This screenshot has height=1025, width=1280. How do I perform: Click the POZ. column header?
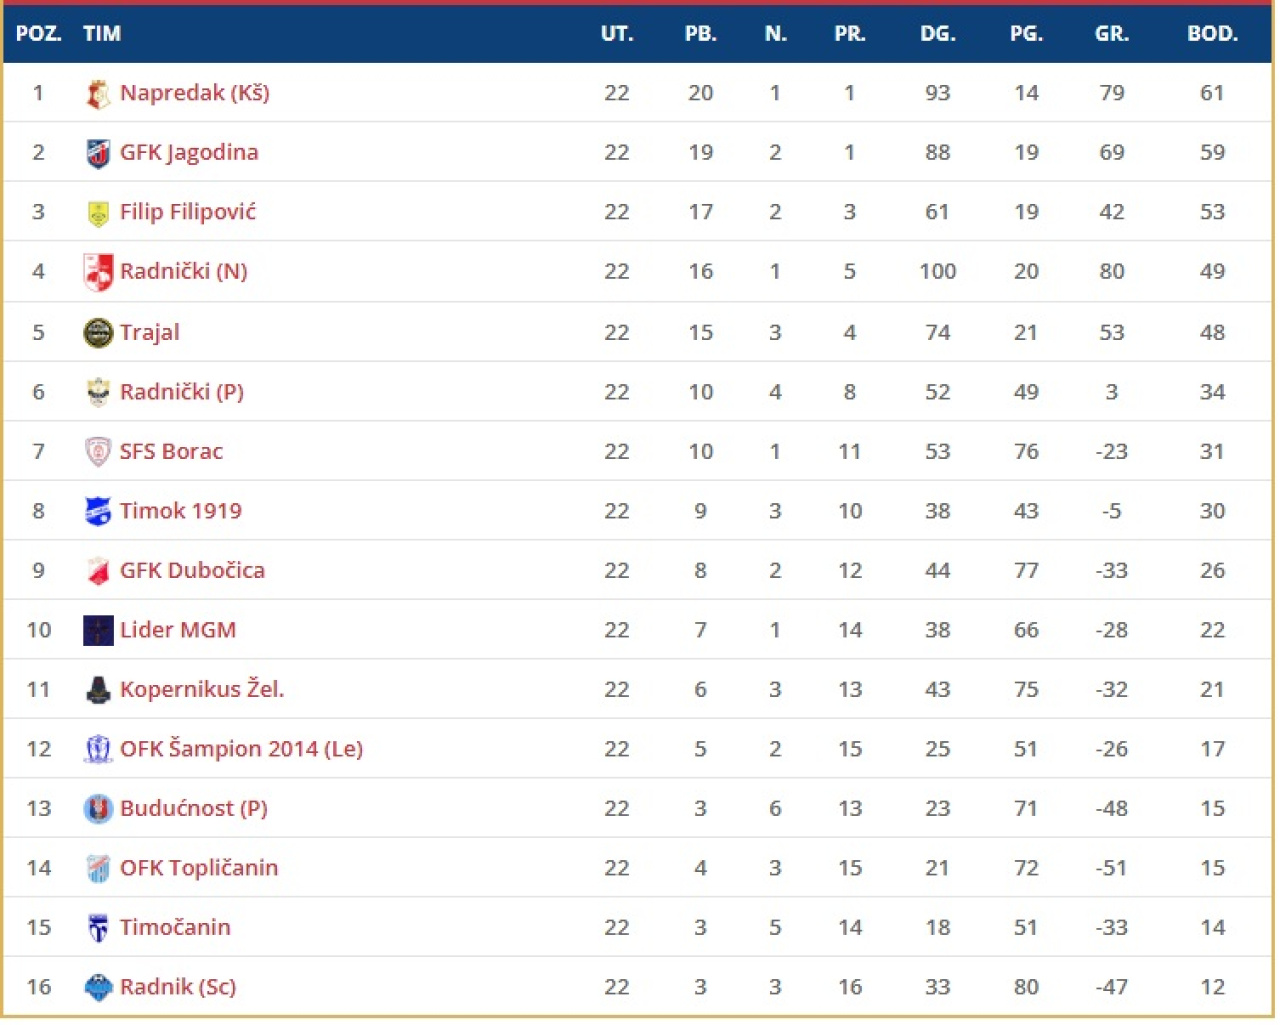coord(38,34)
